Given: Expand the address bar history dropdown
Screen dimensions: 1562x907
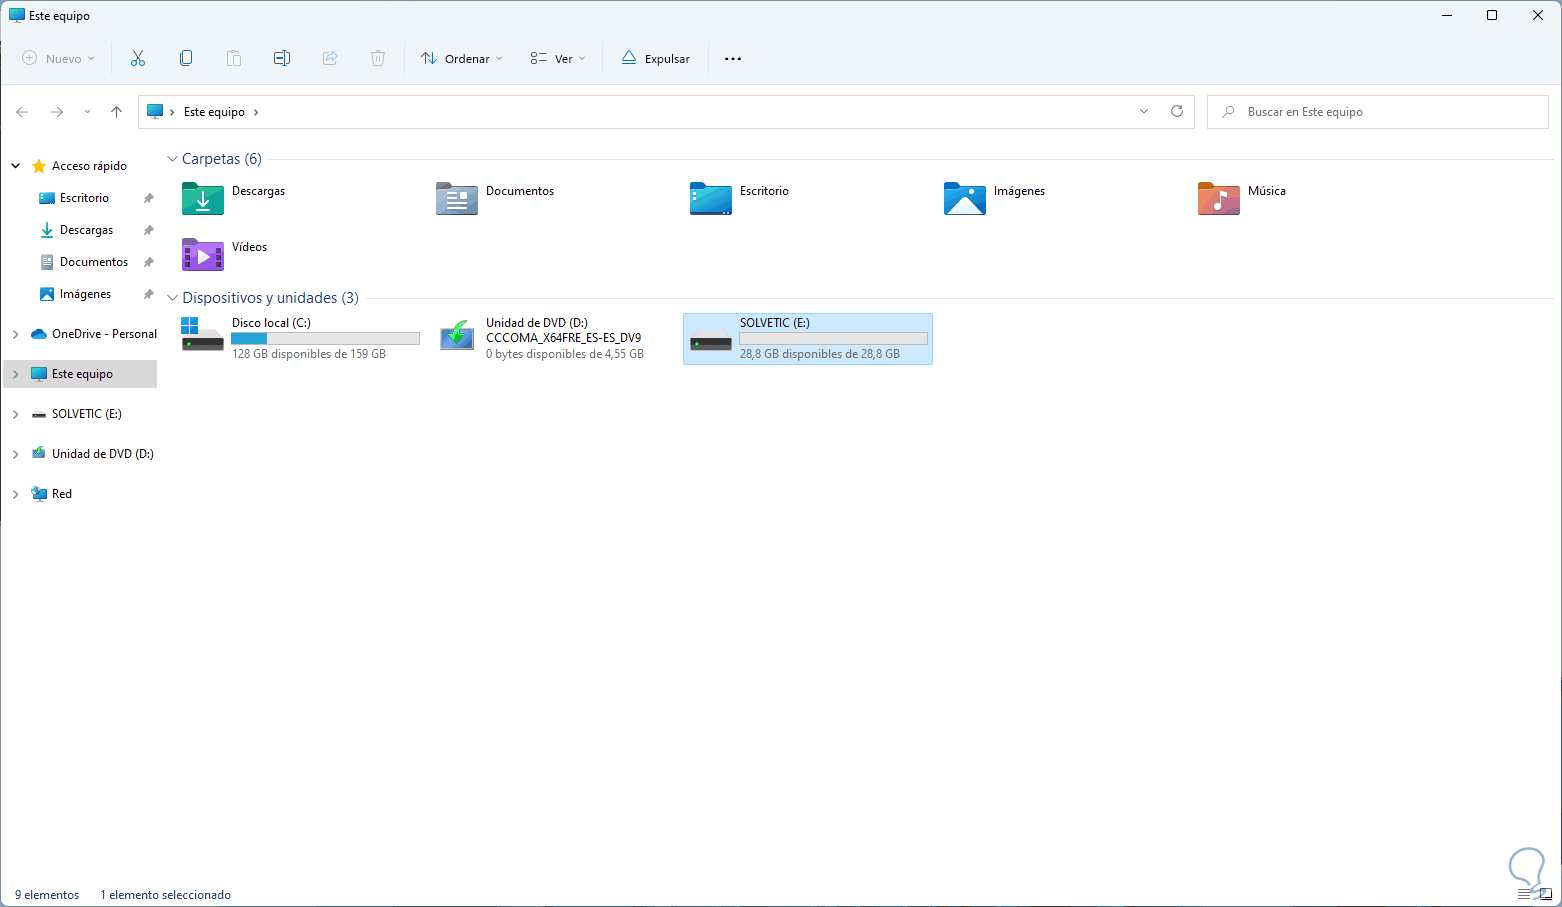Looking at the screenshot, I should [1144, 111].
